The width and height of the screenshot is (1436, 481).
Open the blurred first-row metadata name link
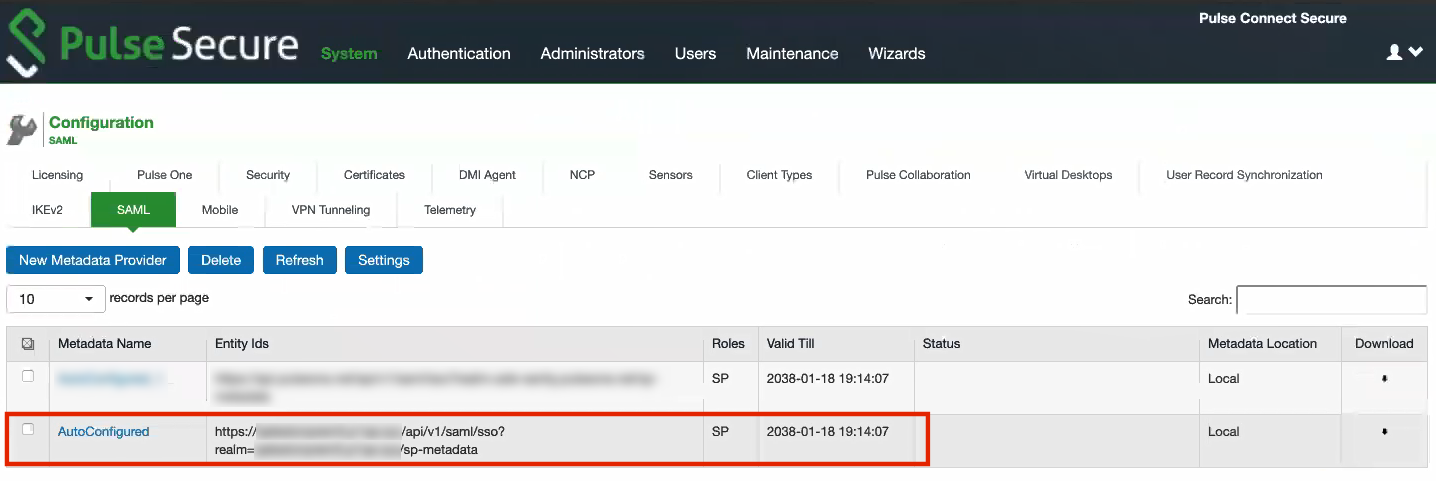click(111, 379)
